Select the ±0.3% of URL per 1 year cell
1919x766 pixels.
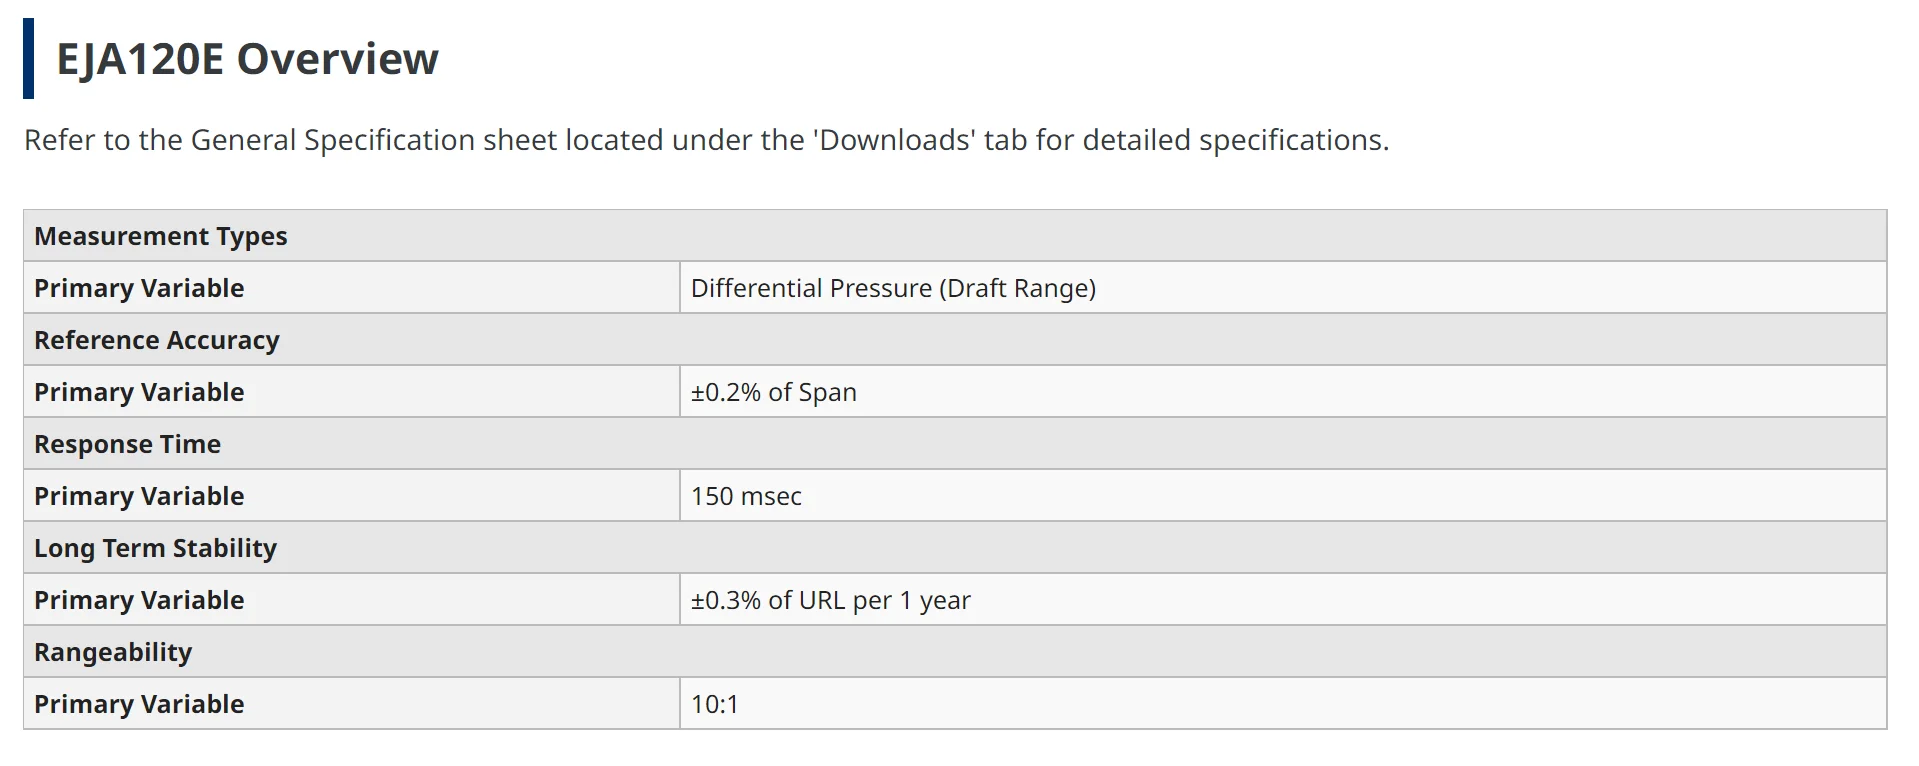(x=830, y=600)
